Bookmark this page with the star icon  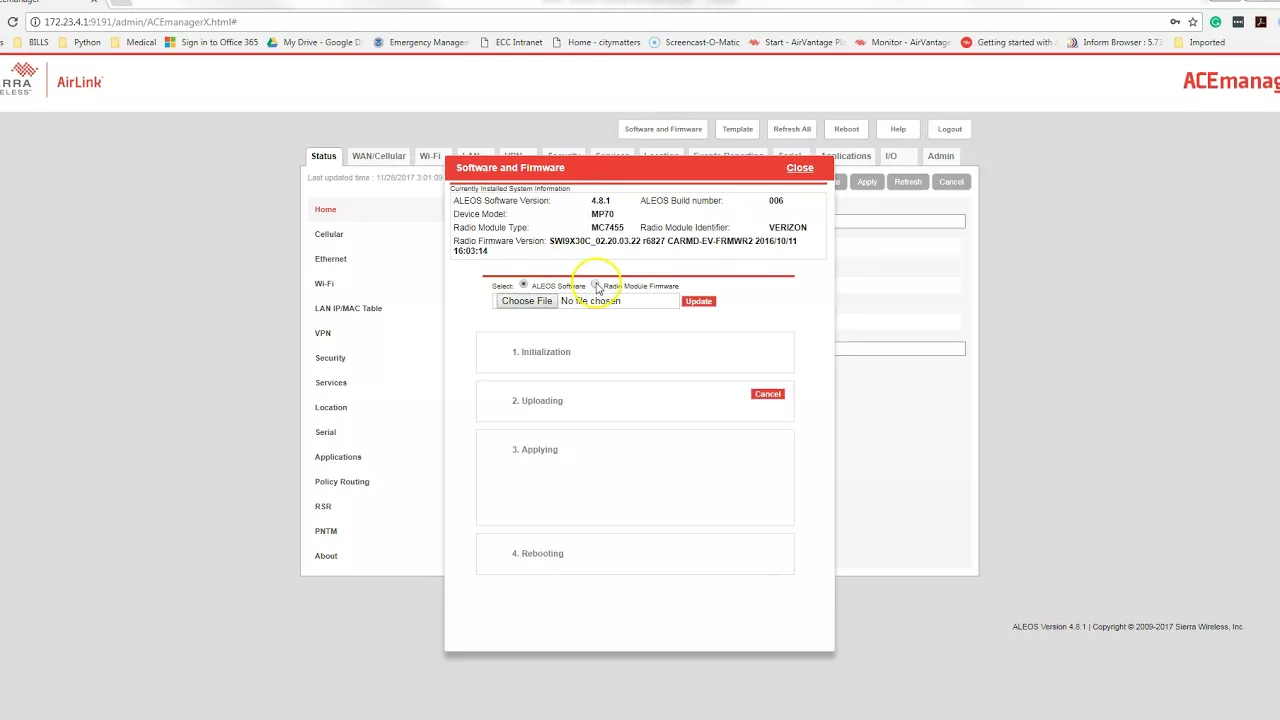[x=1193, y=22]
